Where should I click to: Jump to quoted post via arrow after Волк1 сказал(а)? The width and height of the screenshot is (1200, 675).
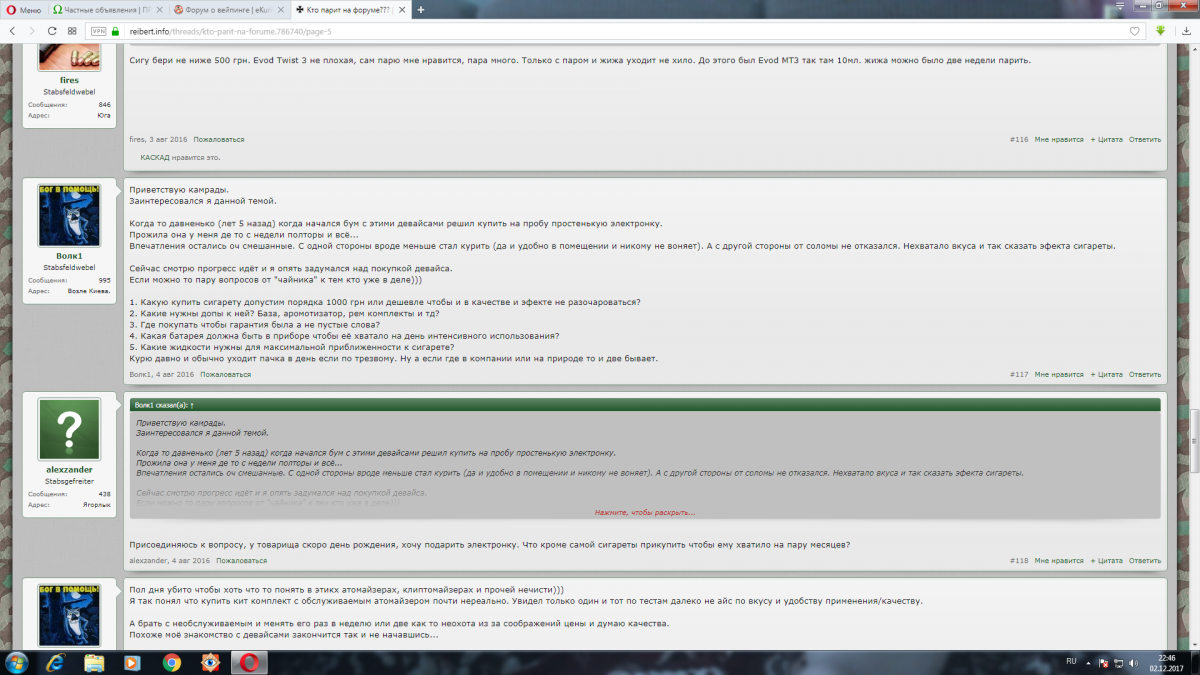coord(192,405)
